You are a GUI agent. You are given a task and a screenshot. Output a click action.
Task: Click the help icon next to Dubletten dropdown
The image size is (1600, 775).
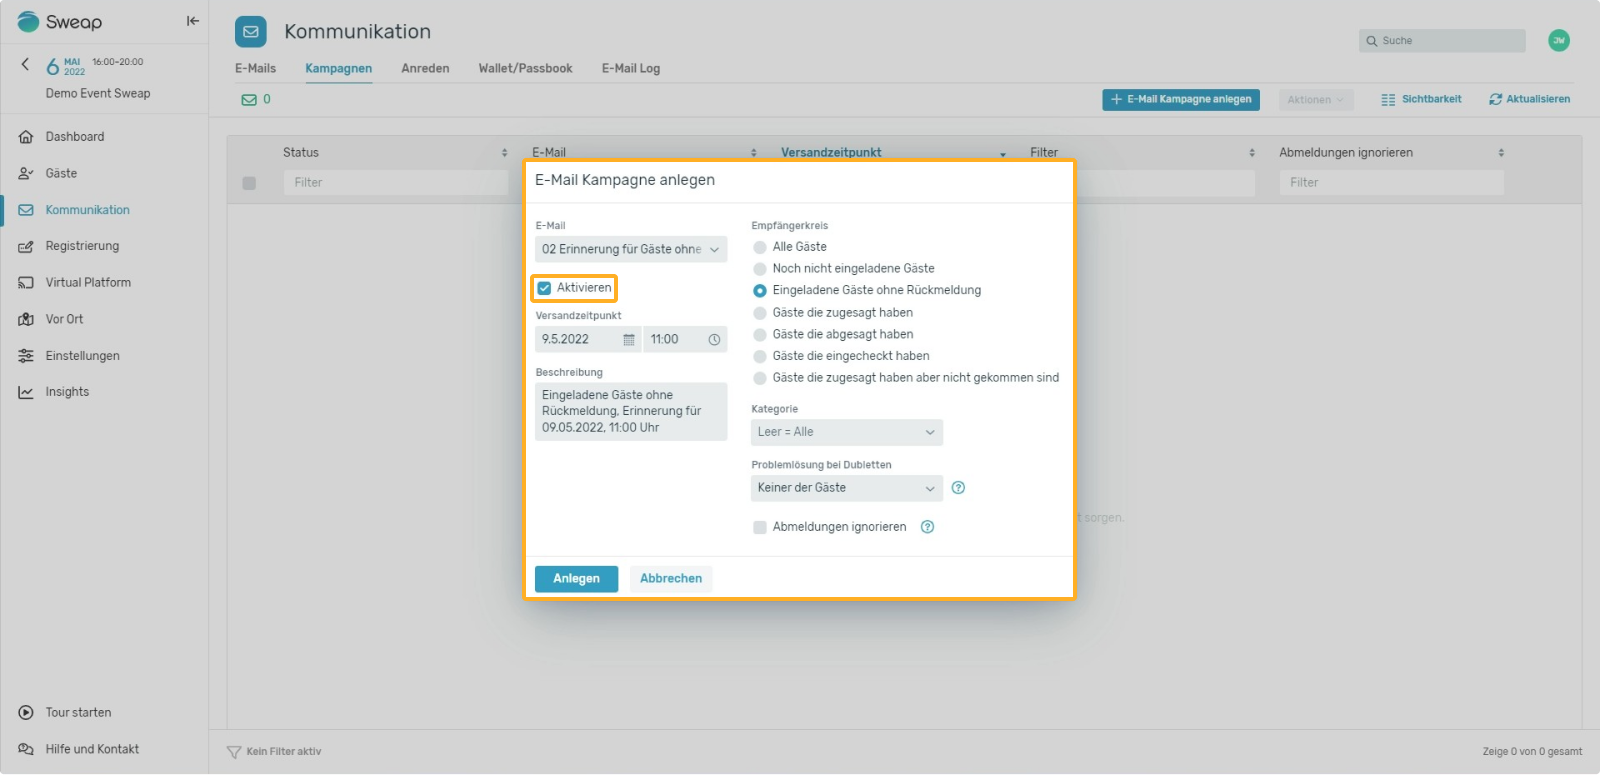[x=958, y=488]
